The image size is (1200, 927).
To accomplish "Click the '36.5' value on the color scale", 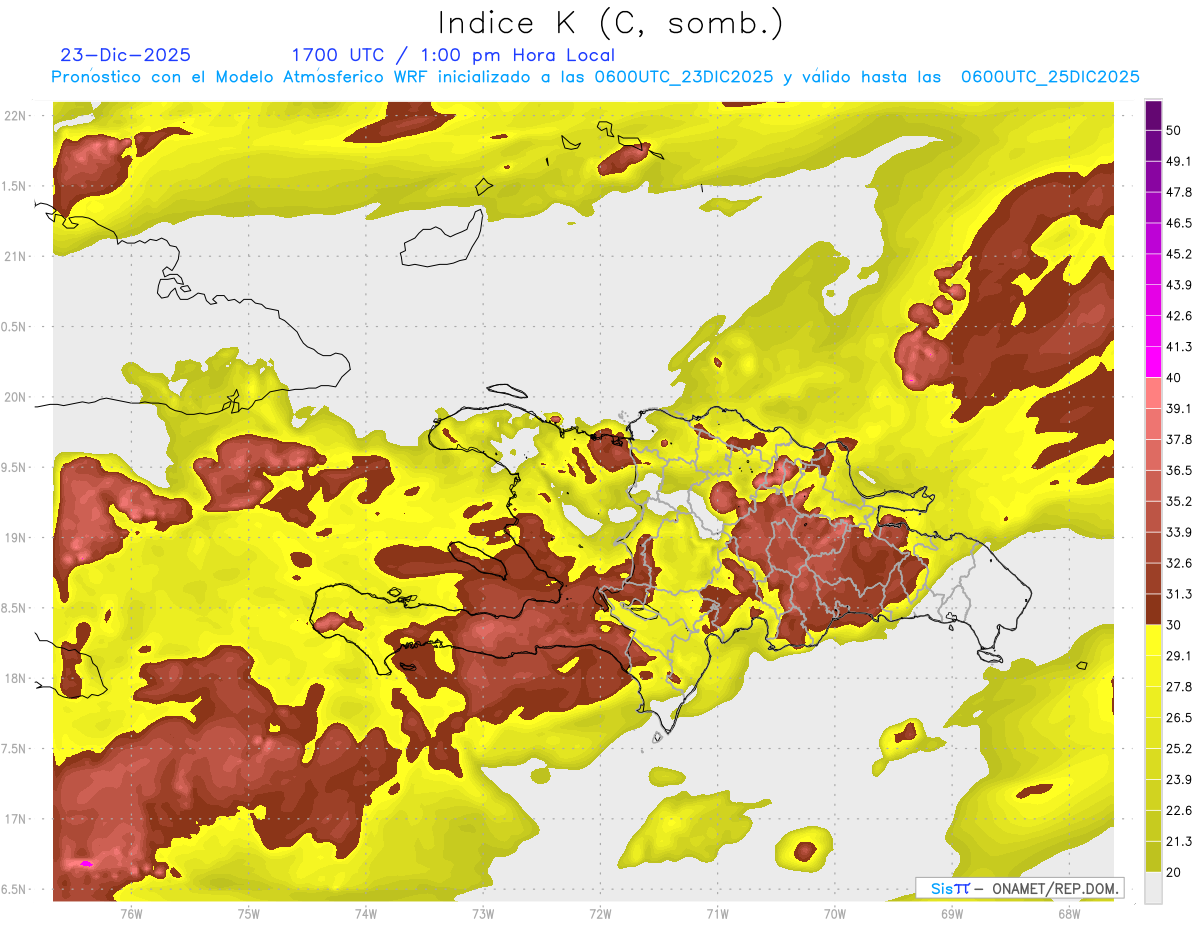I will (1179, 470).
